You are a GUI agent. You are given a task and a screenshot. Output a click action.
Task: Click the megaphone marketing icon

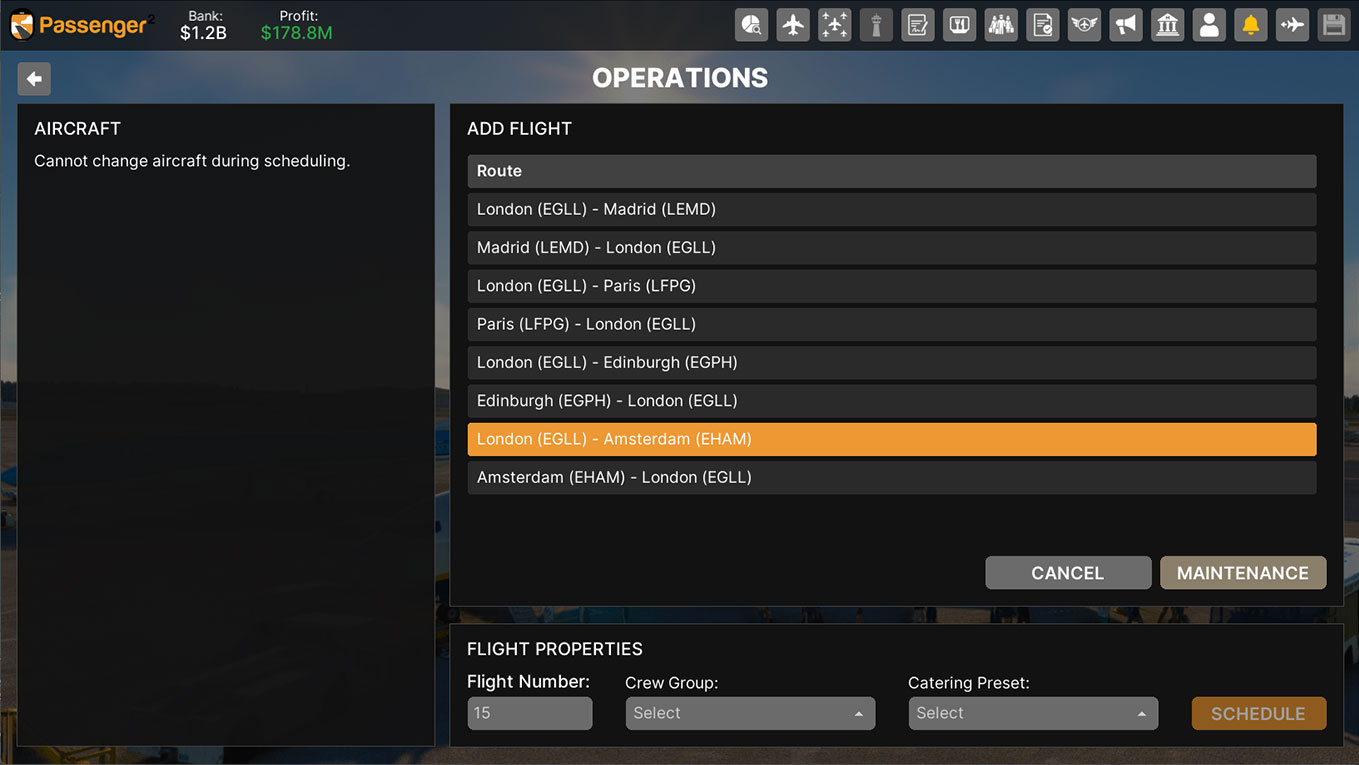(x=1126, y=25)
